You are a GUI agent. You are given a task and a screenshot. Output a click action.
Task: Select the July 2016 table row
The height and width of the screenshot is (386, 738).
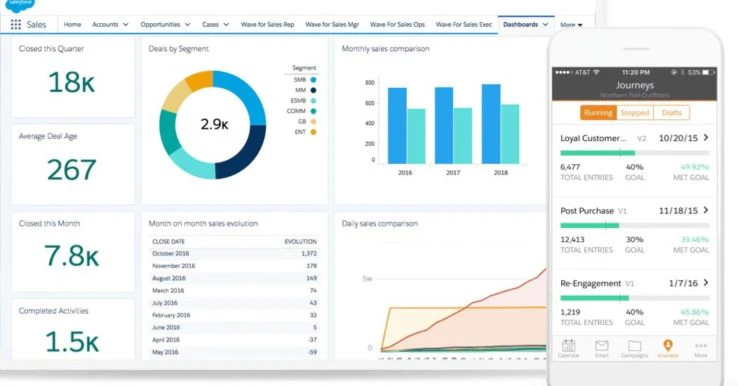[234, 303]
